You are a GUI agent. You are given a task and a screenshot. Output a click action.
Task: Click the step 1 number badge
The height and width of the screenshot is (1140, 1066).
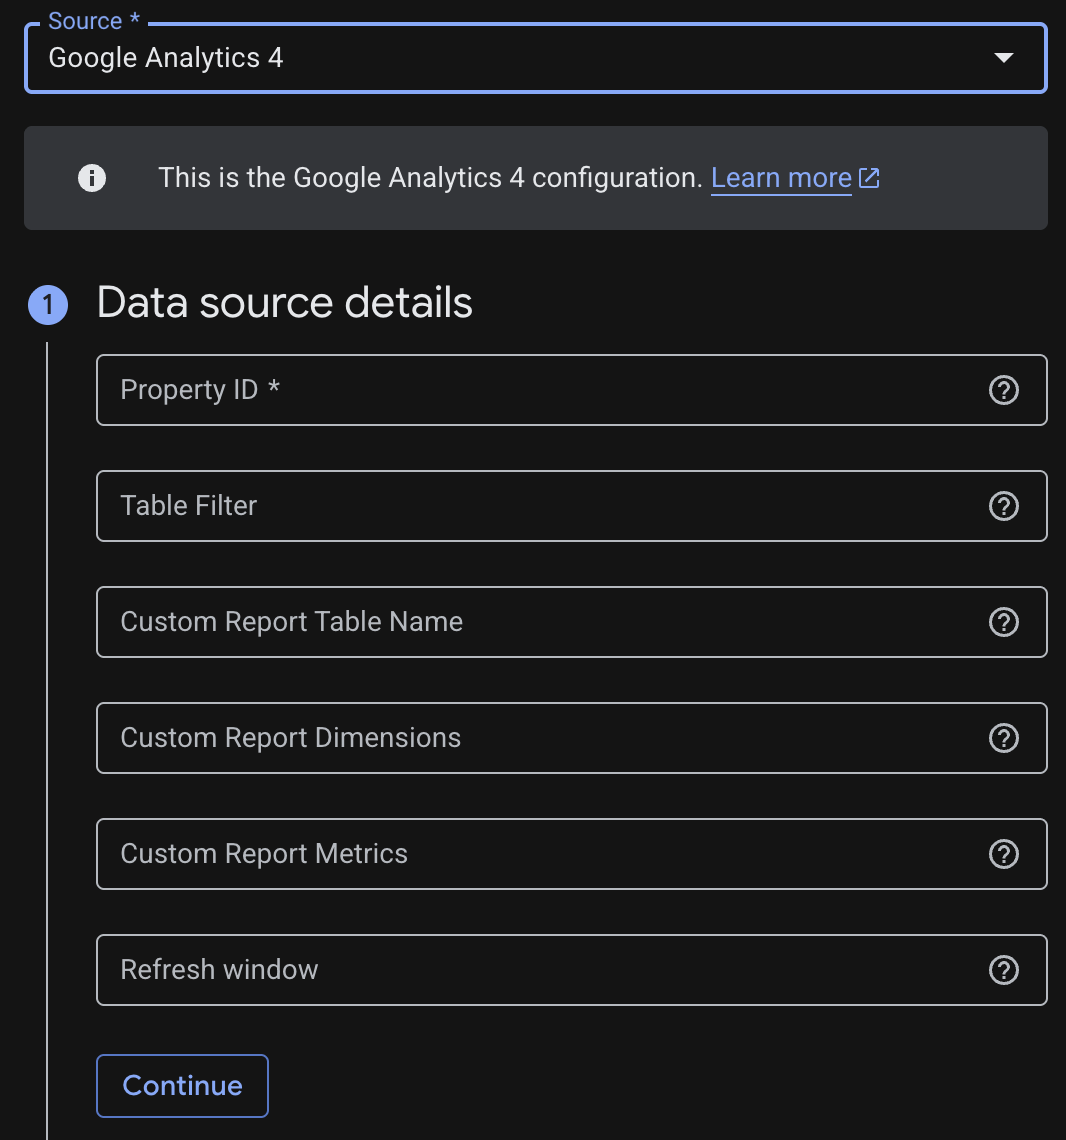[x=48, y=305]
